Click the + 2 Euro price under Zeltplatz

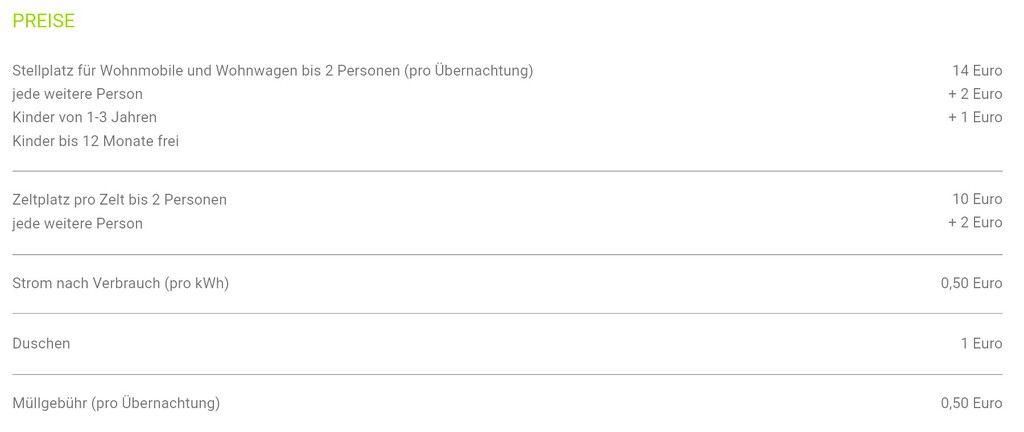tap(975, 223)
